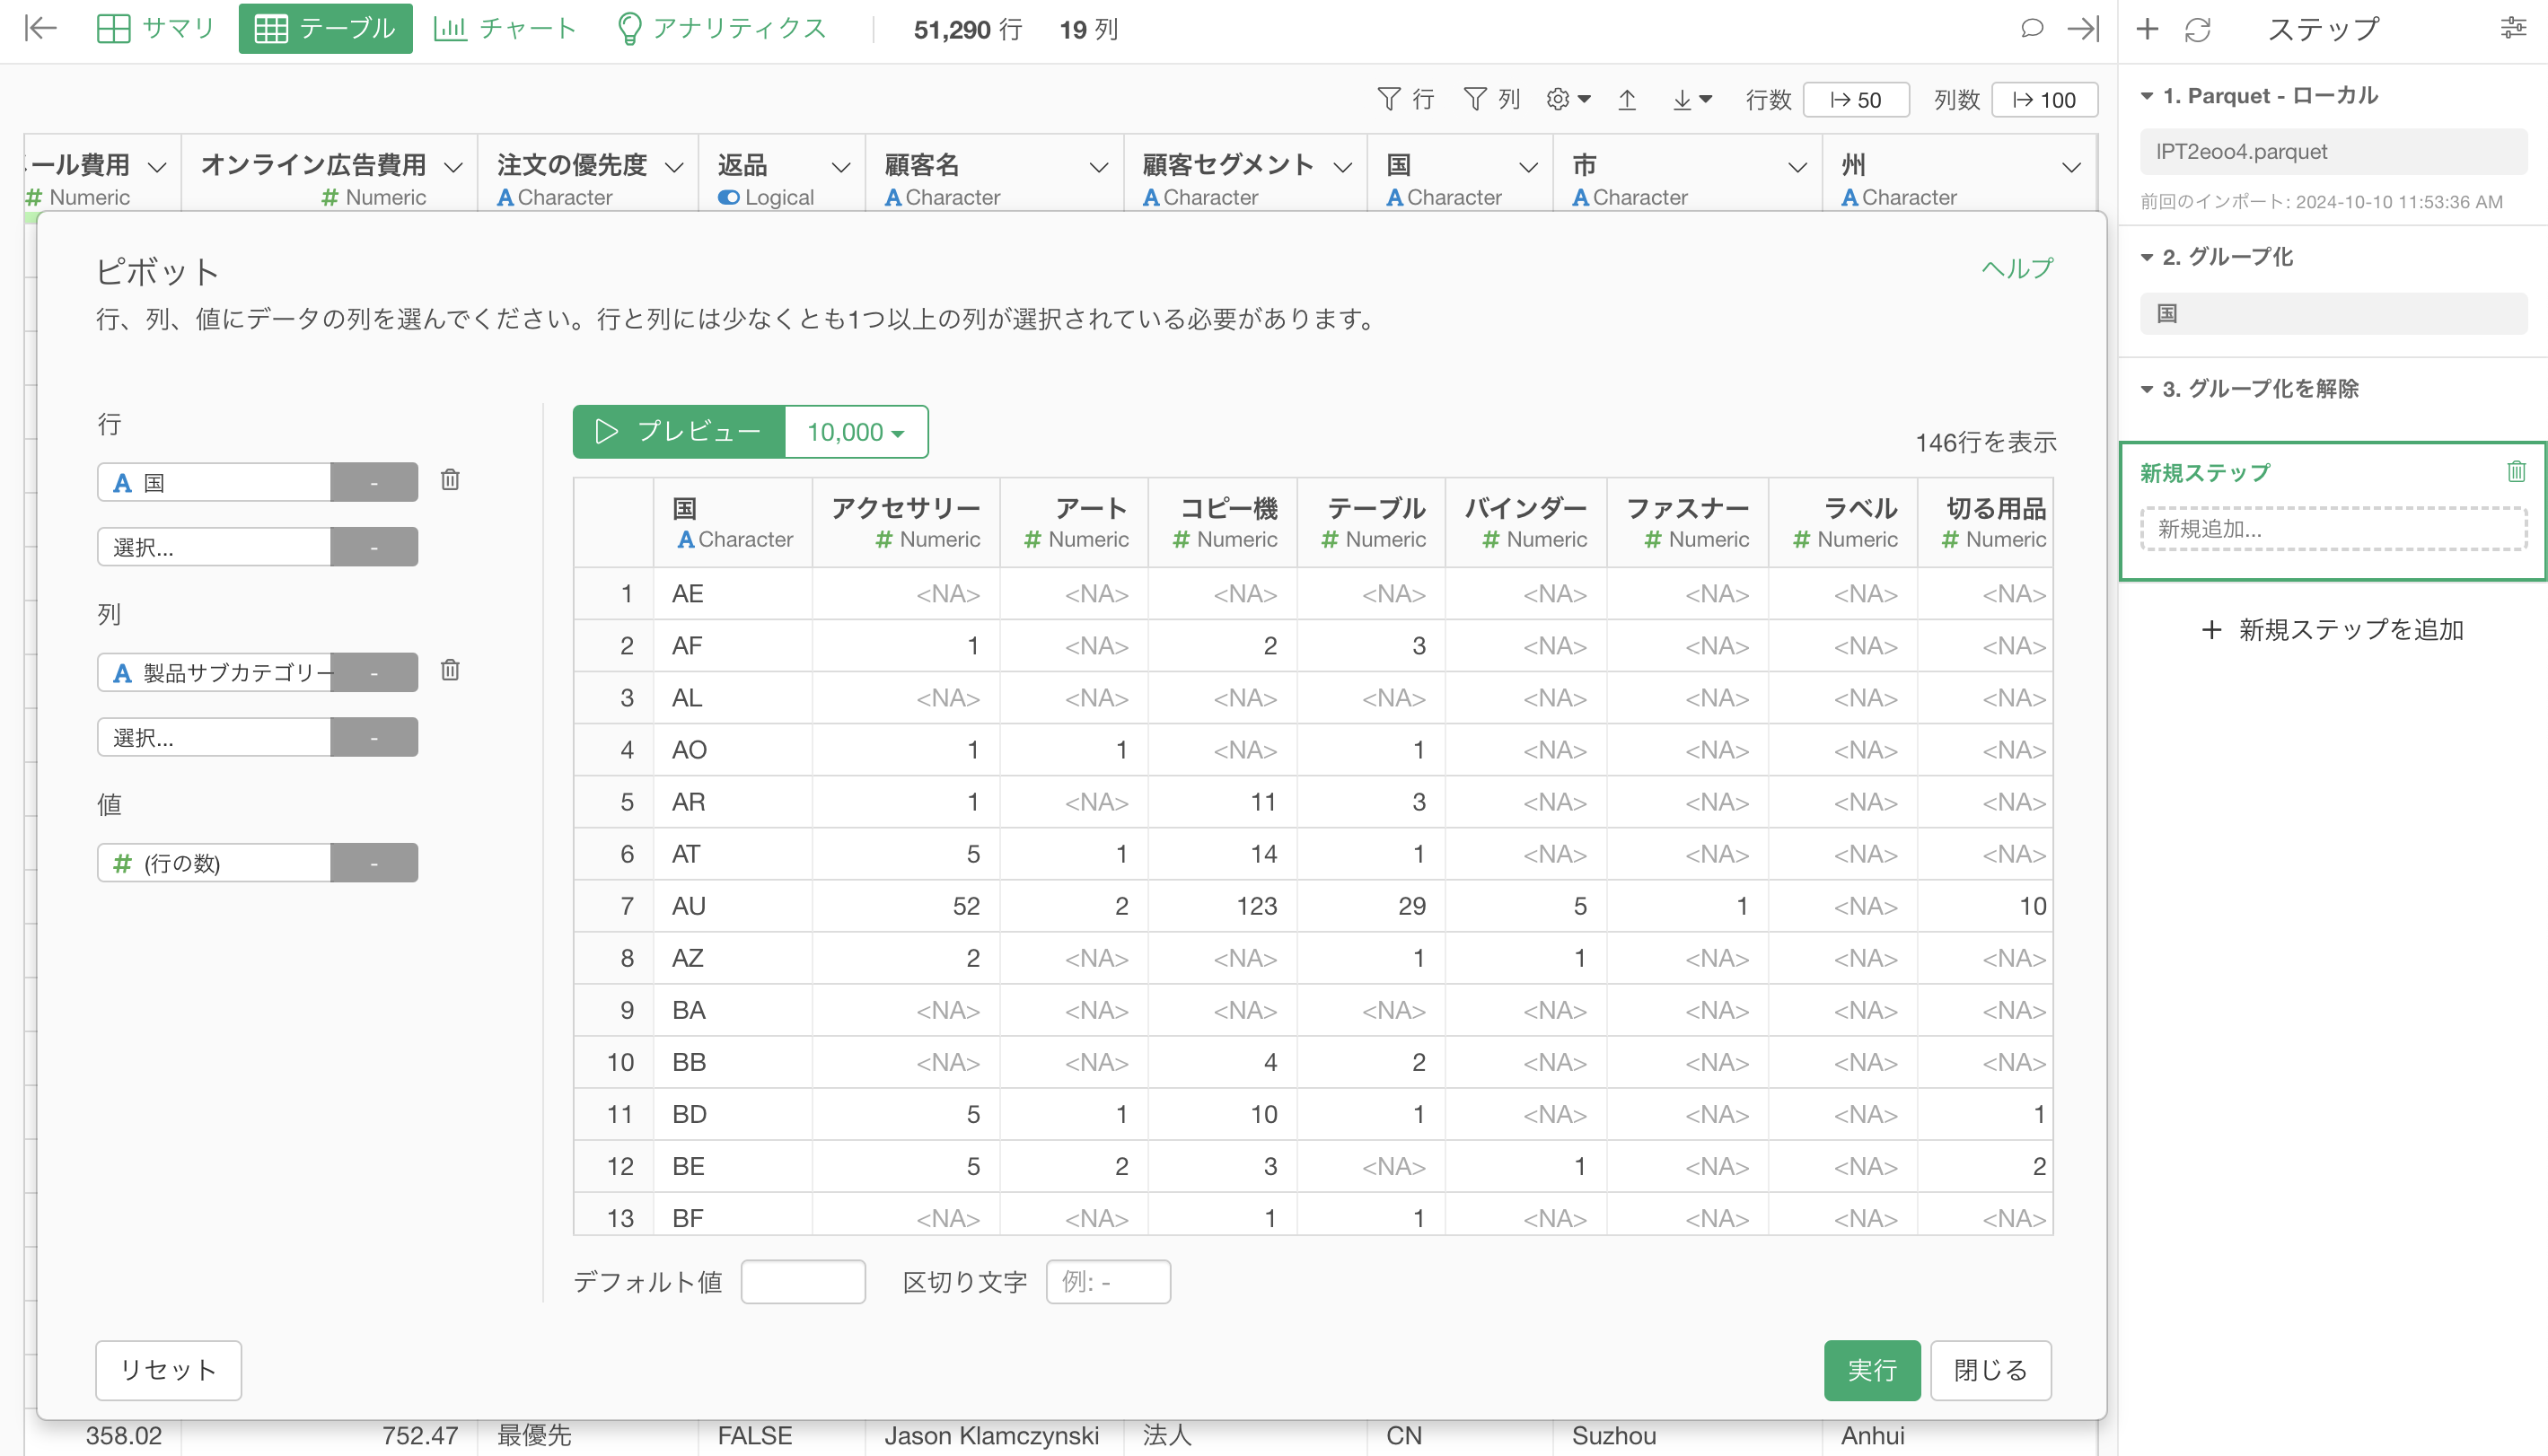The image size is (2548, 1456).
Task: Select the IPT2eoo4.parquet step item
Action: 2333,151
